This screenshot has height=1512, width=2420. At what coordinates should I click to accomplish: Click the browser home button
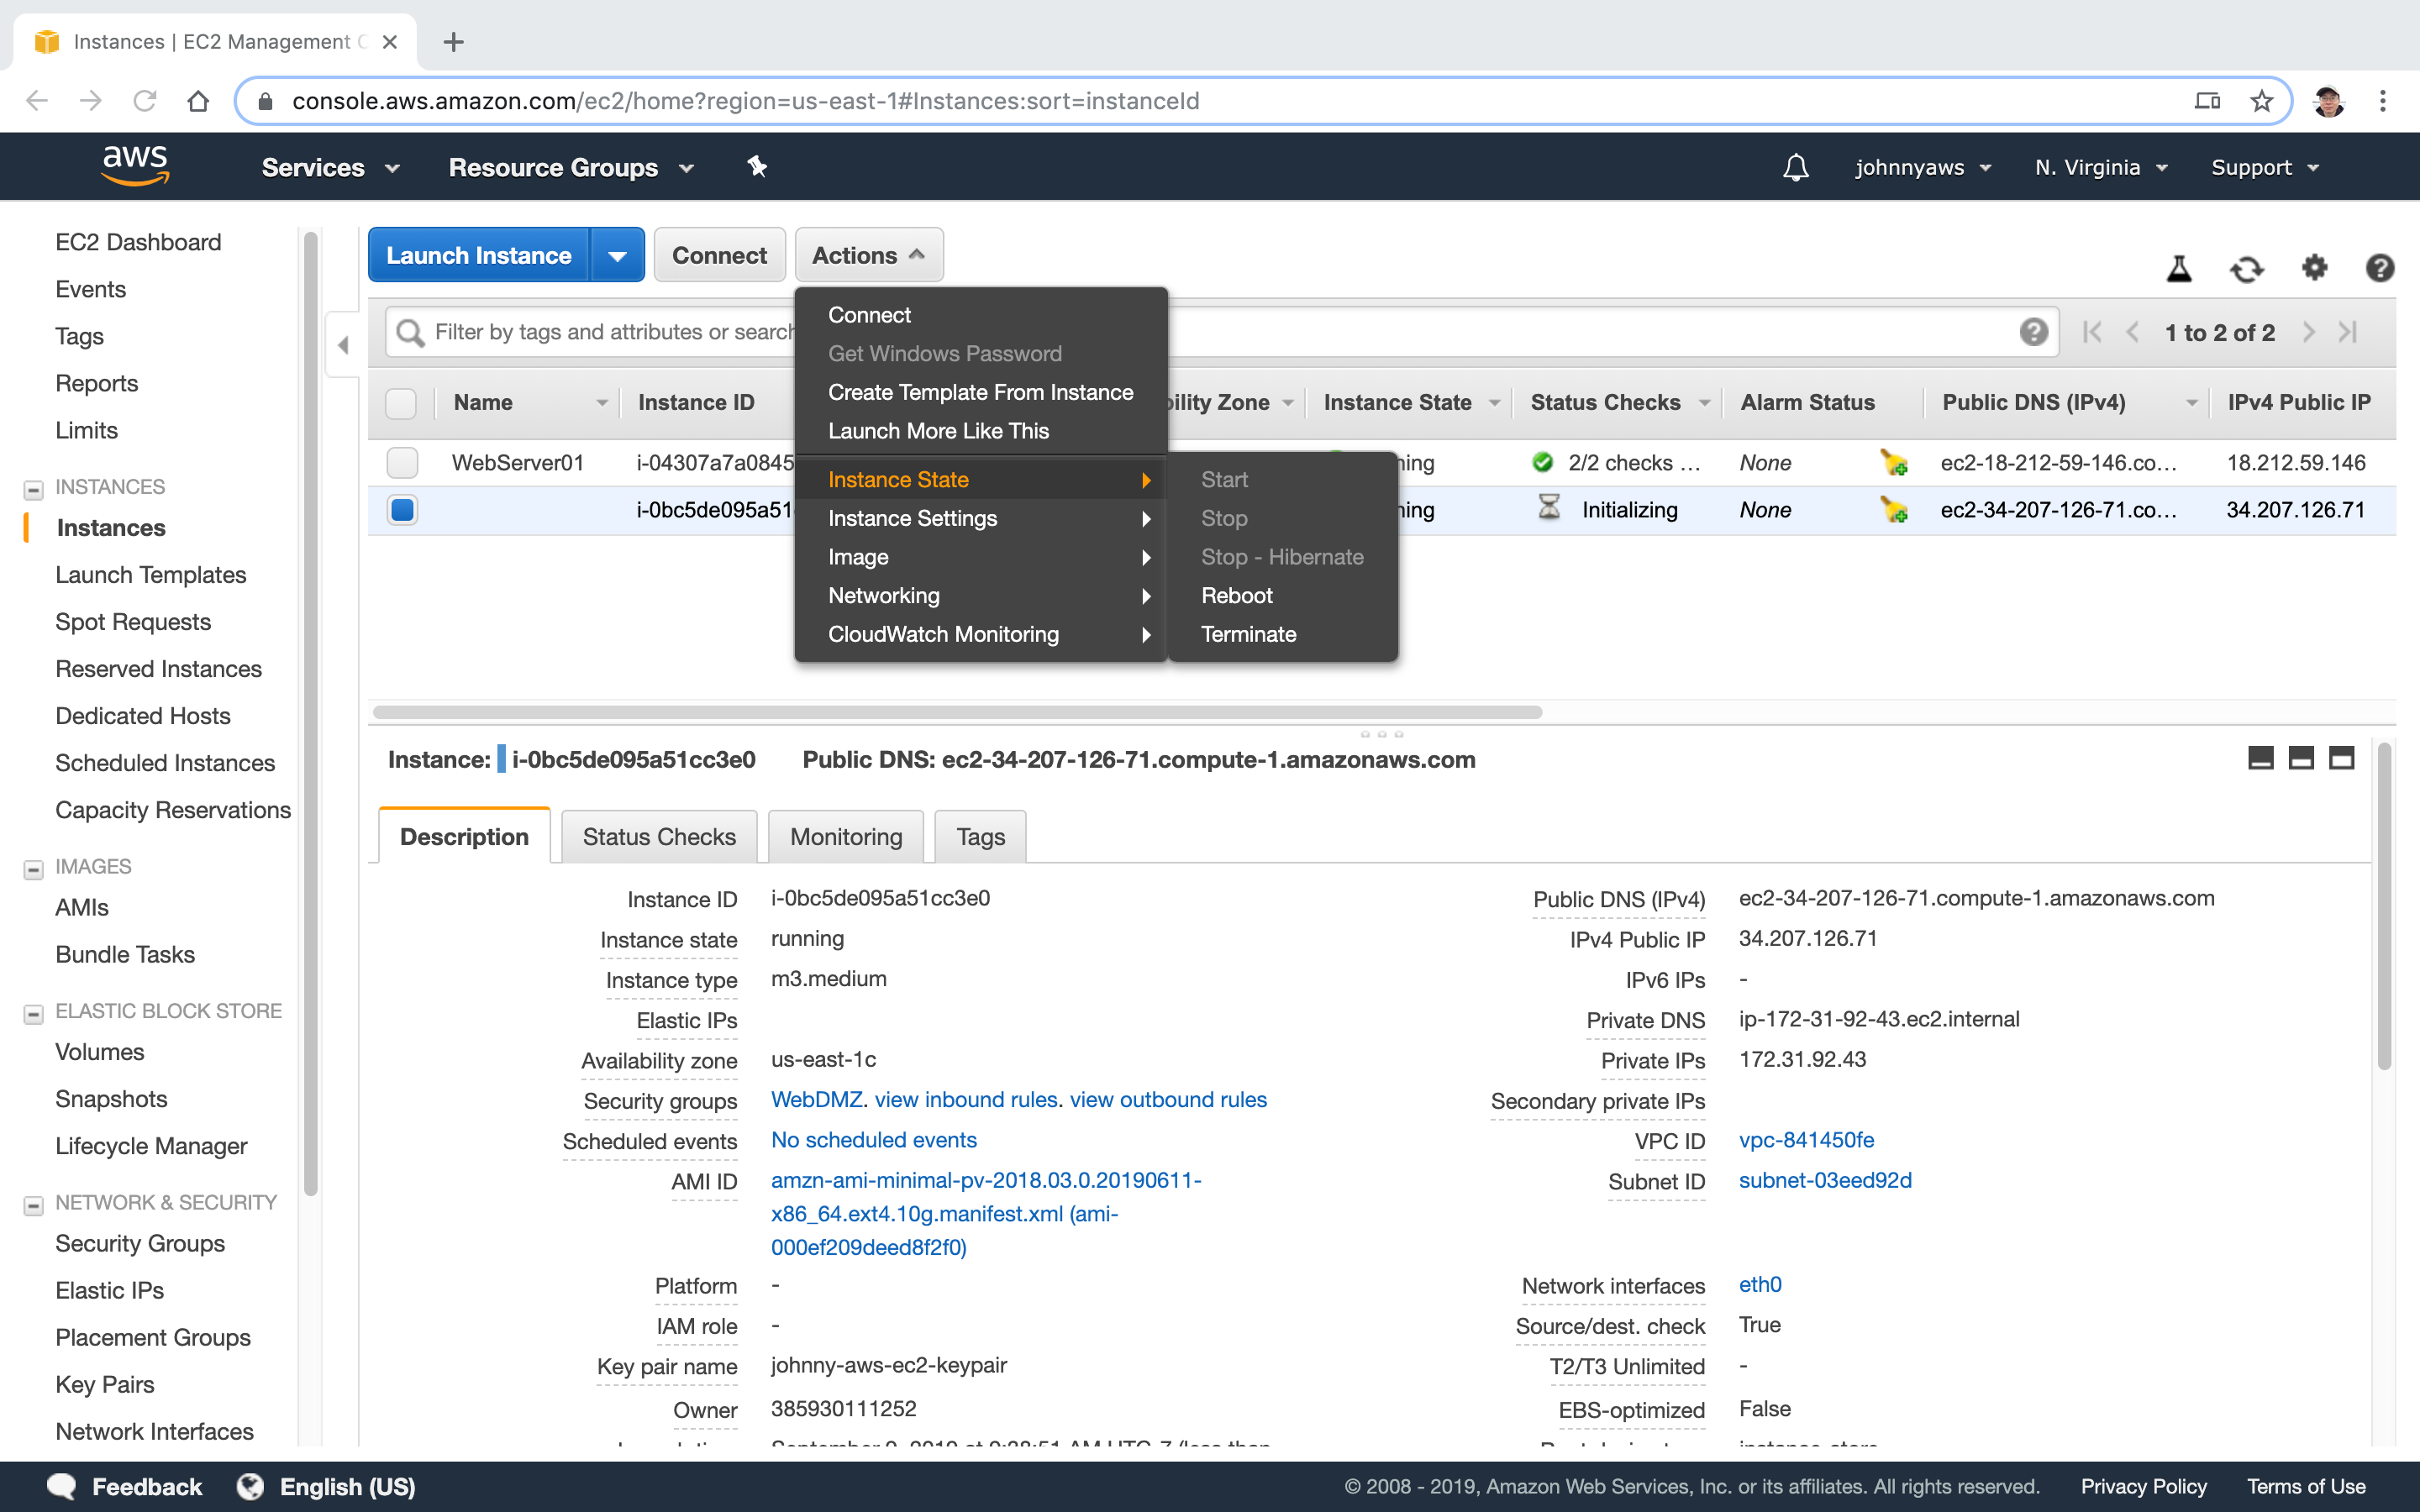(x=198, y=101)
